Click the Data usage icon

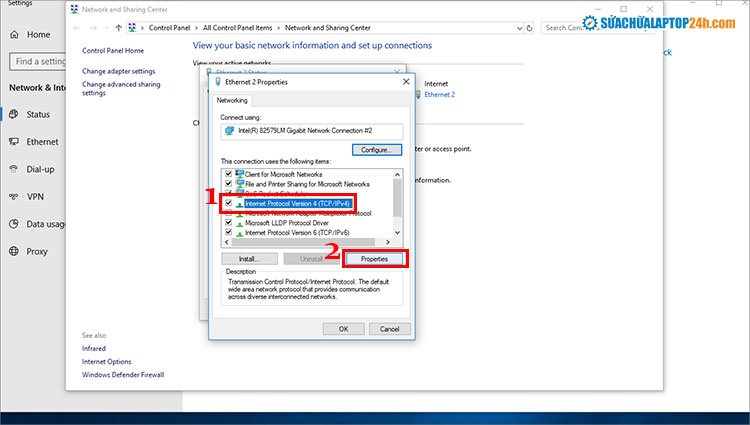[14, 225]
